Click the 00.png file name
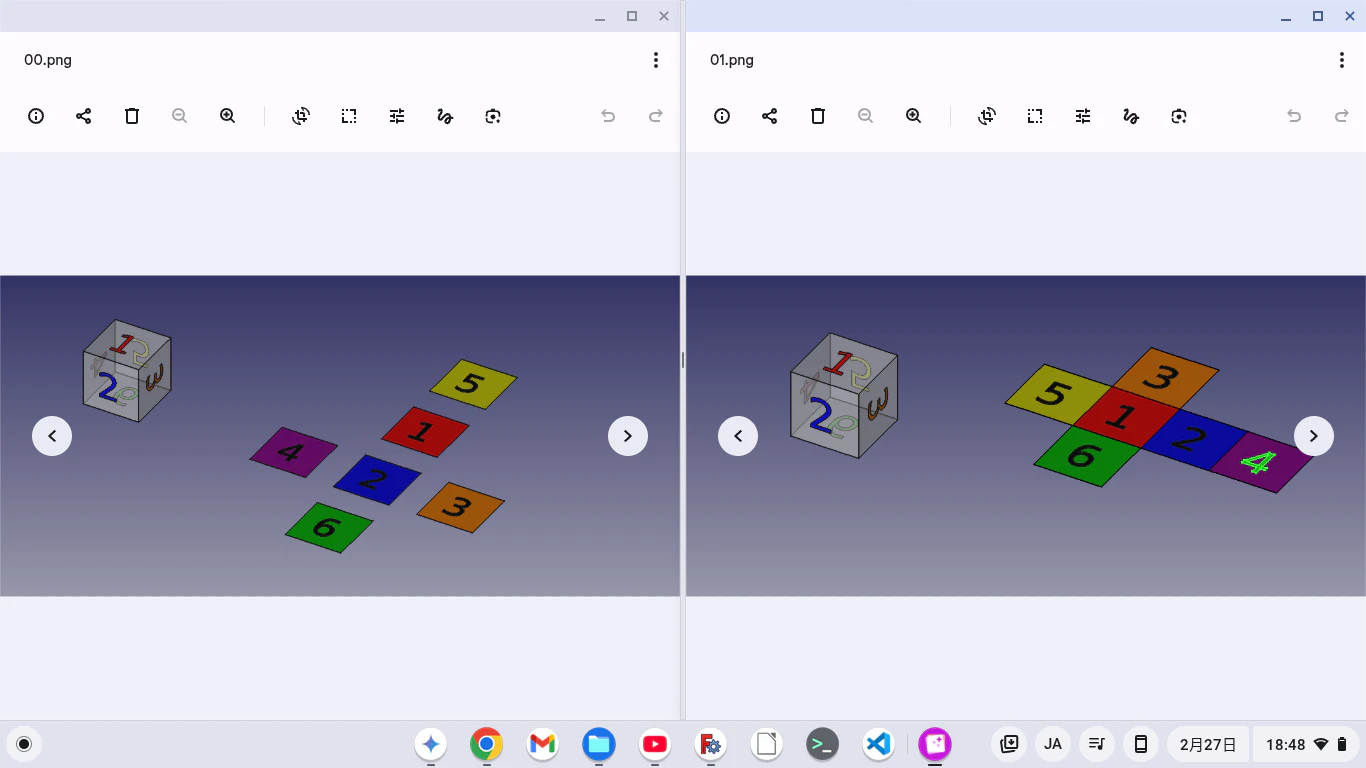 48,60
